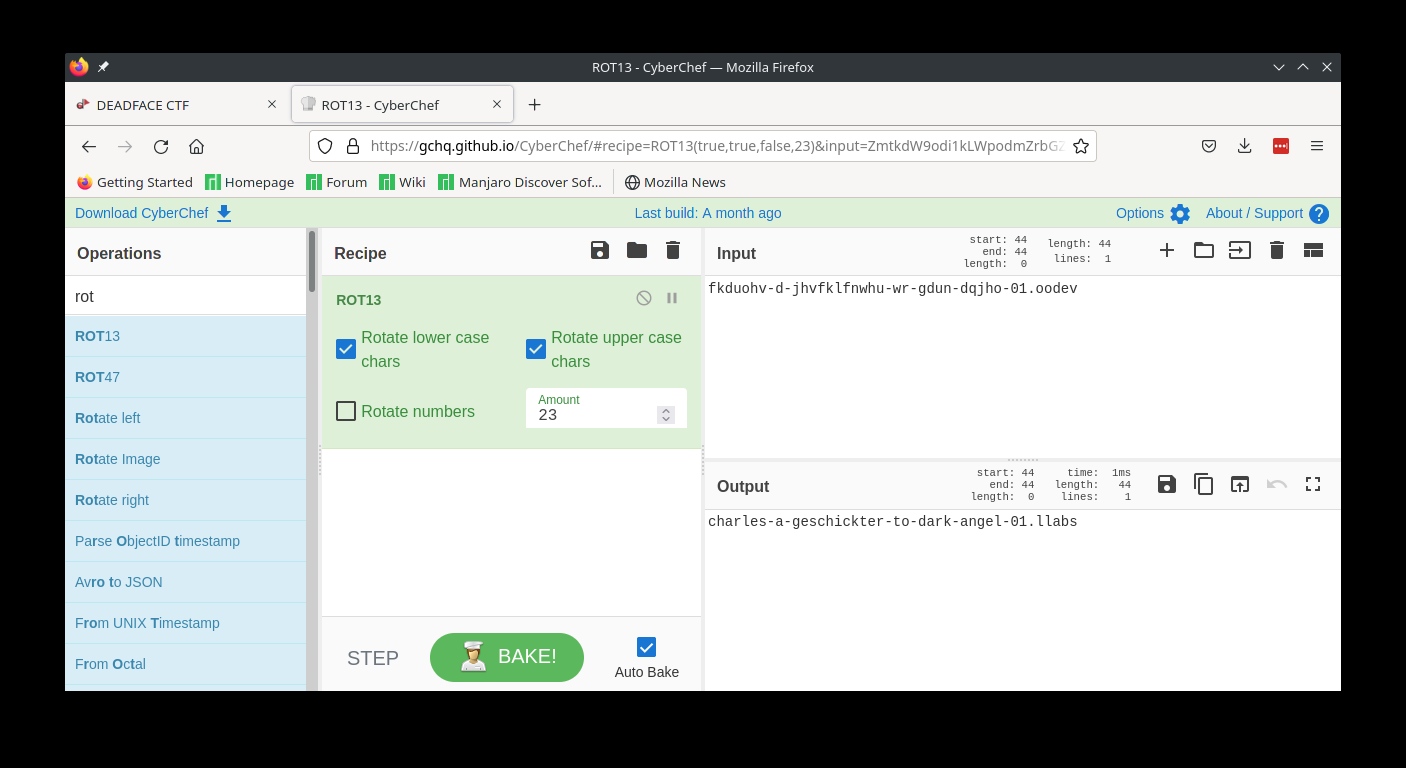Click the BAKE! button

[x=507, y=657]
